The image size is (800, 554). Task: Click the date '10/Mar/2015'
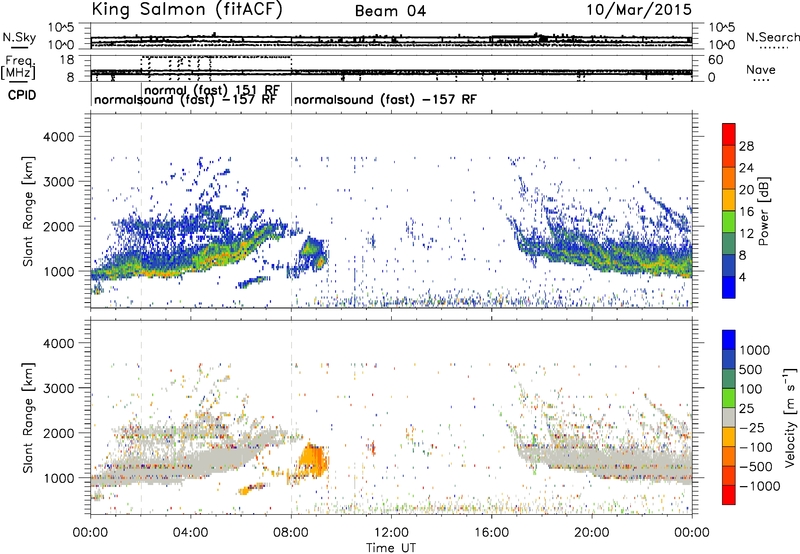pos(639,10)
